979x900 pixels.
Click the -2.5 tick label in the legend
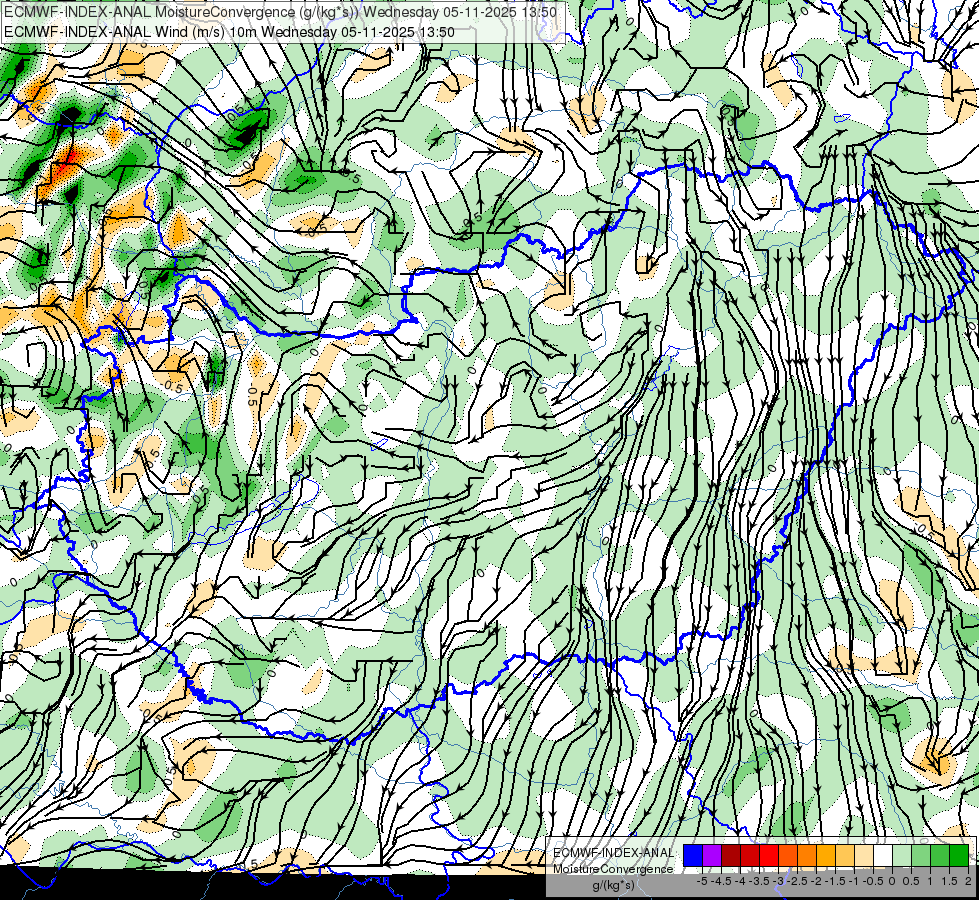(x=797, y=881)
